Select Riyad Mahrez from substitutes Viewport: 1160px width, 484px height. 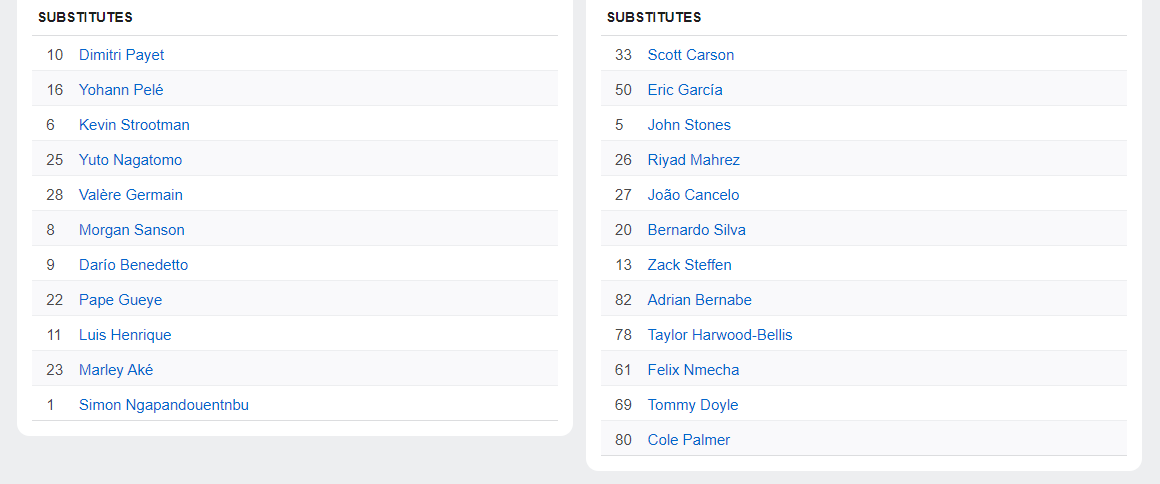pos(693,160)
